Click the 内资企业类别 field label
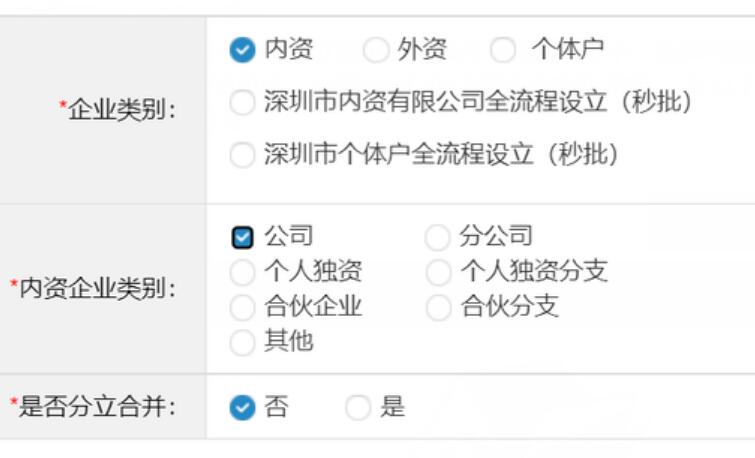Screen dimensions: 755x458 click(x=96, y=289)
